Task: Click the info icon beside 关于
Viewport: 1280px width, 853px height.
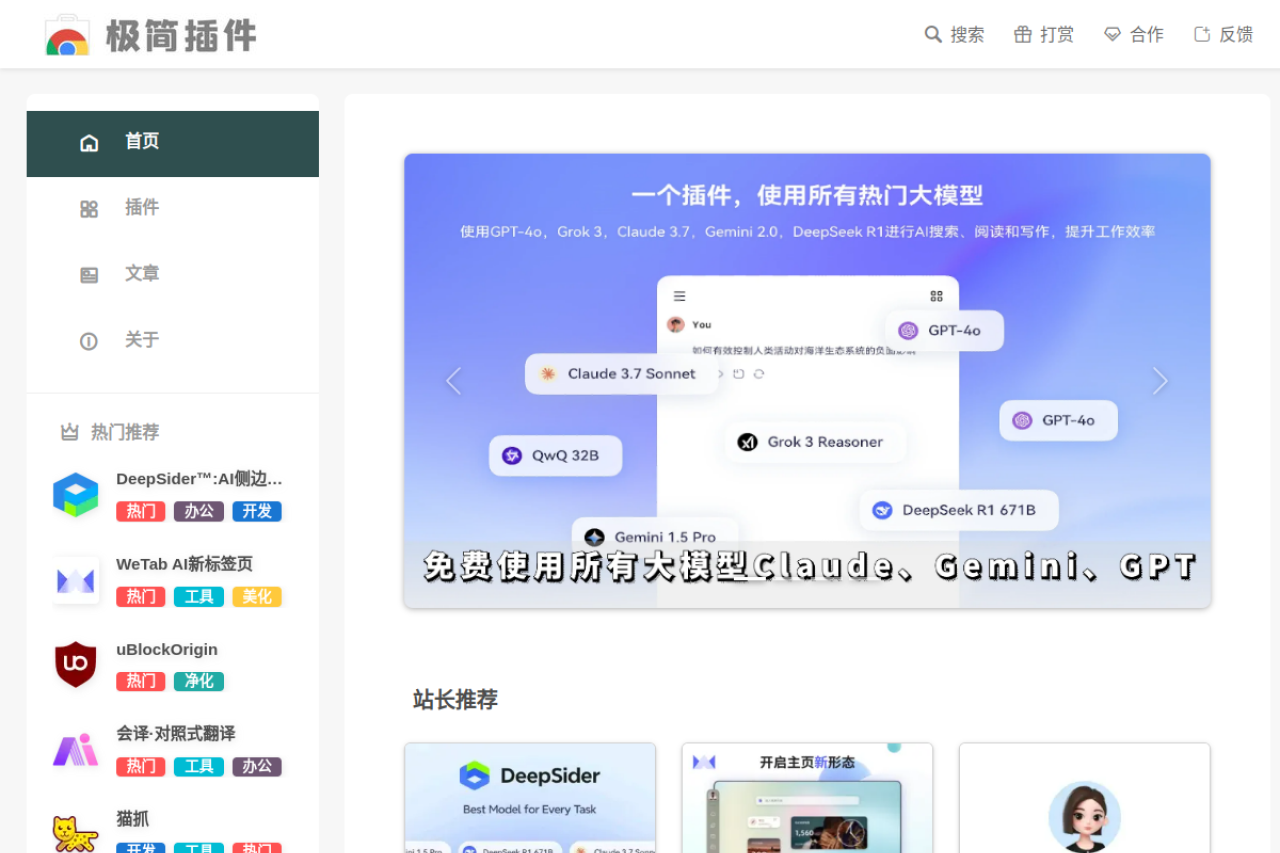Action: coord(89,341)
